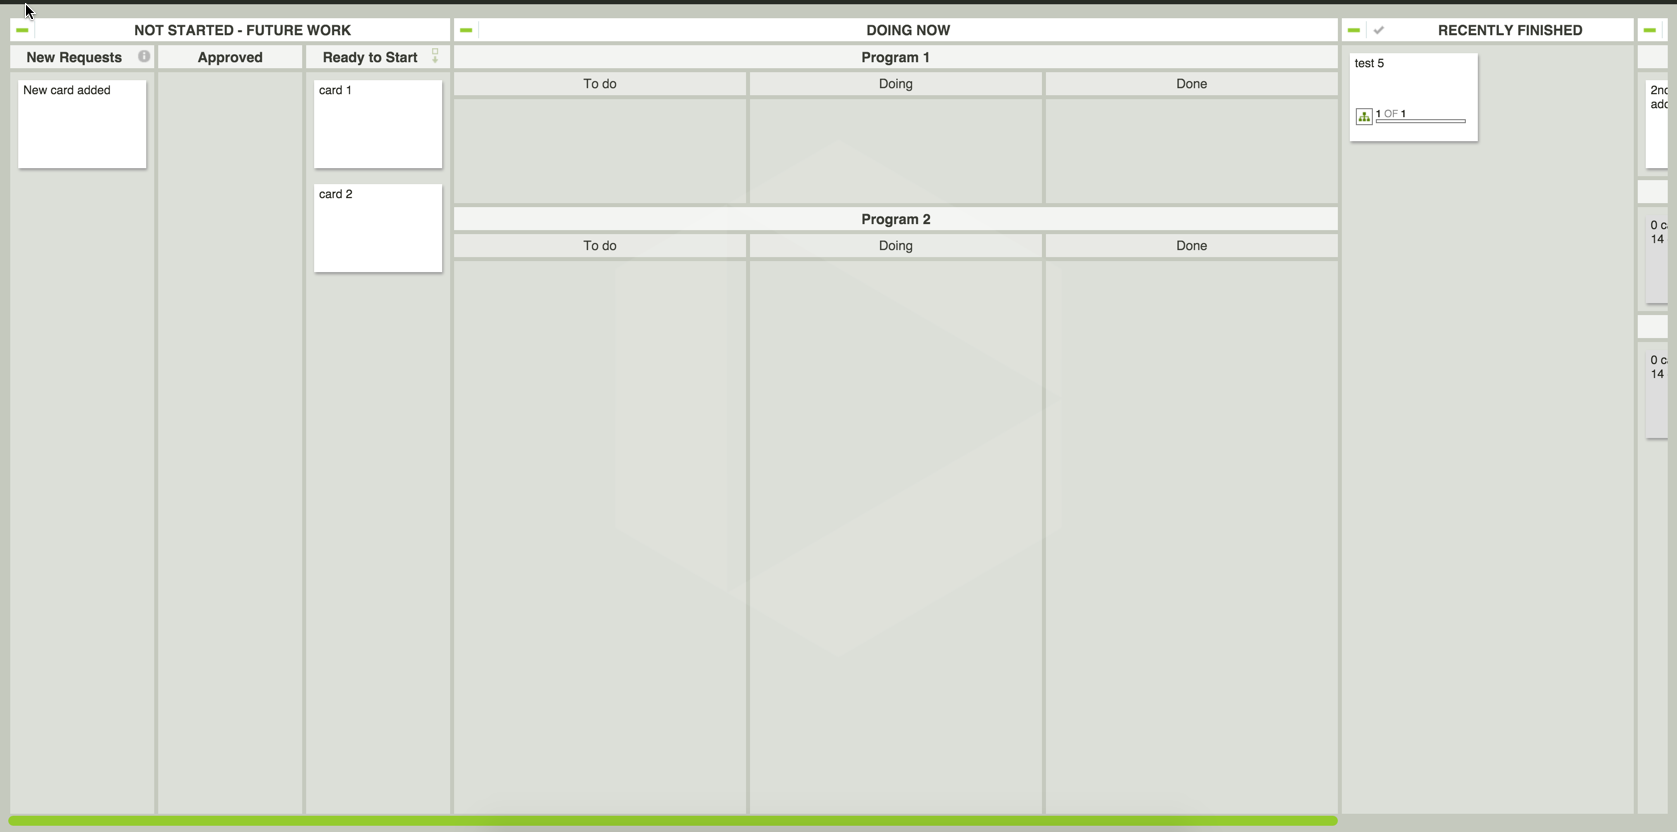
Task: Click the drop-lane arrow icon on Ready to Start
Action: [435, 56]
